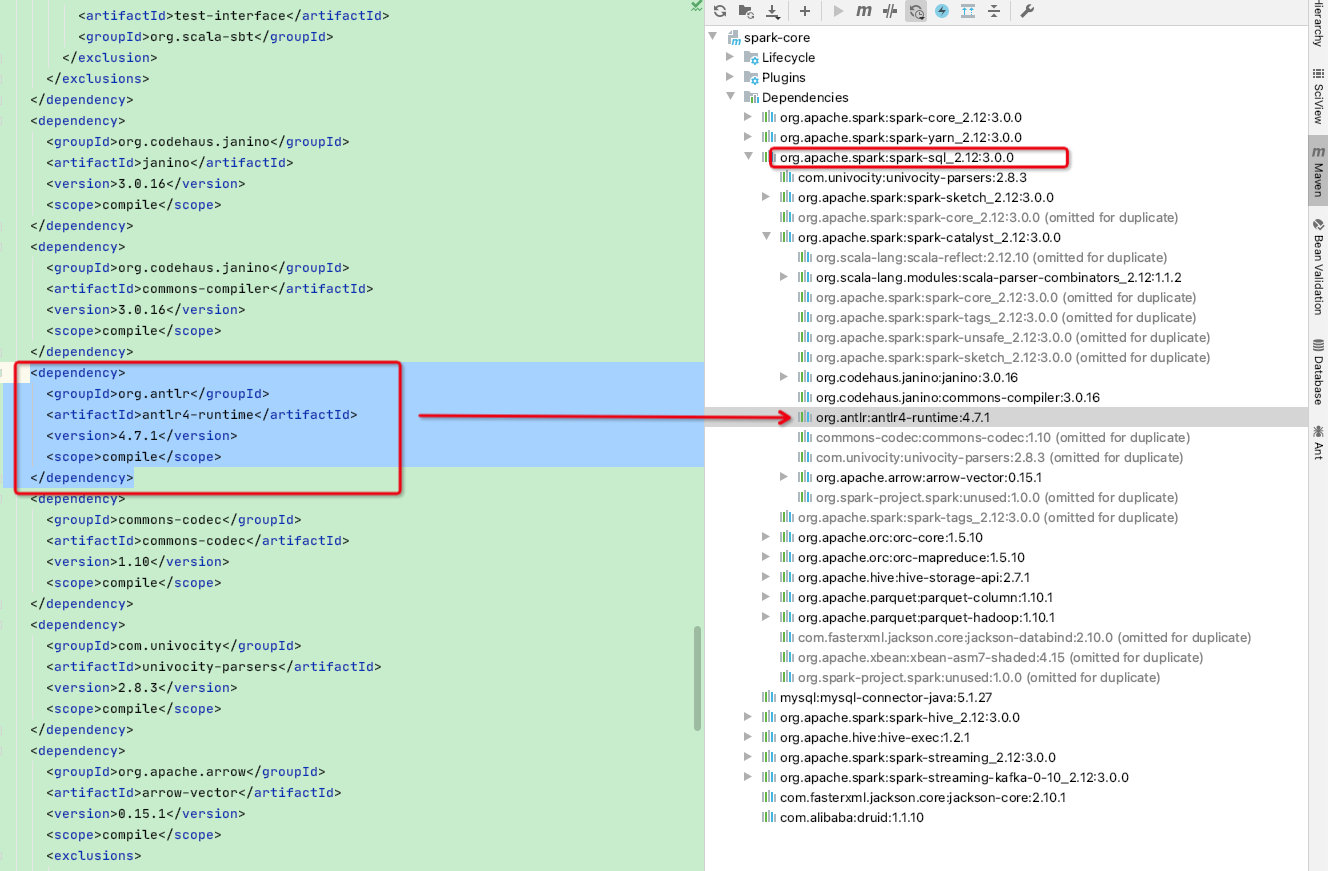1328x871 pixels.
Task: Toggle skip tests mode lightning icon
Action: (942, 11)
